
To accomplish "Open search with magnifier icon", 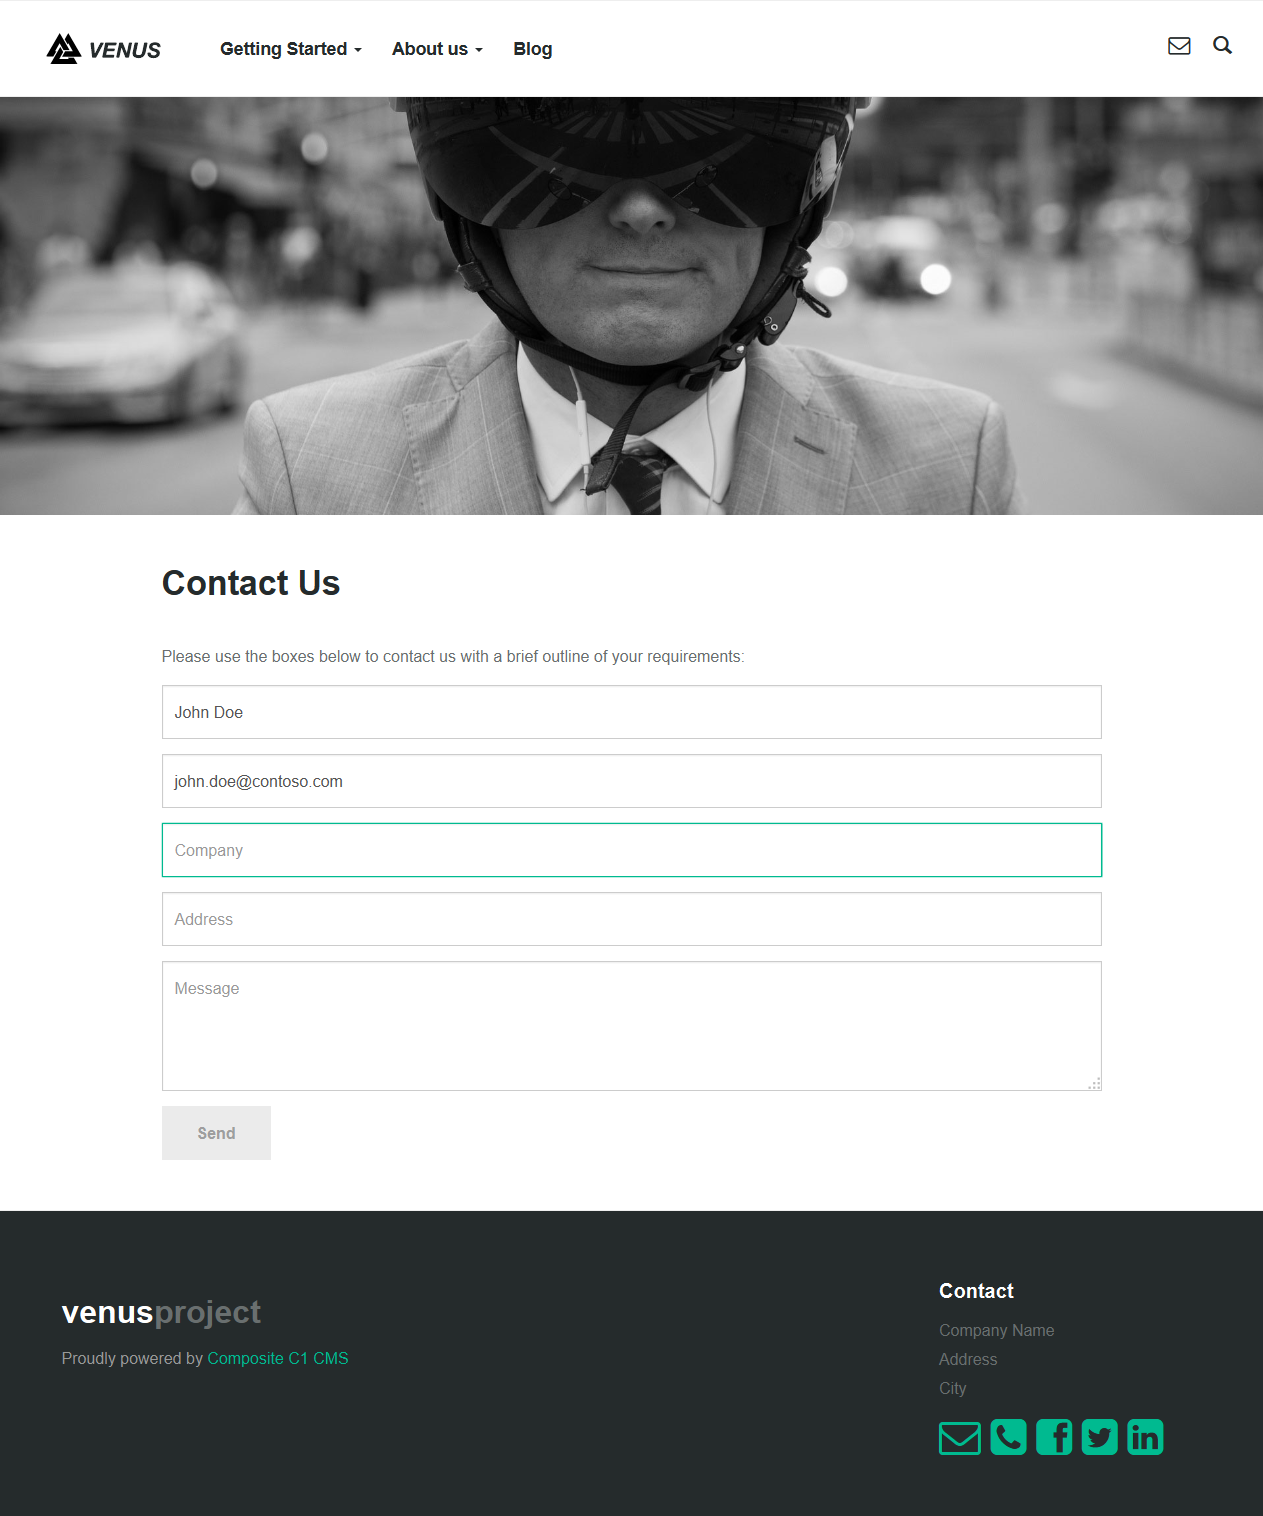I will [x=1222, y=45].
